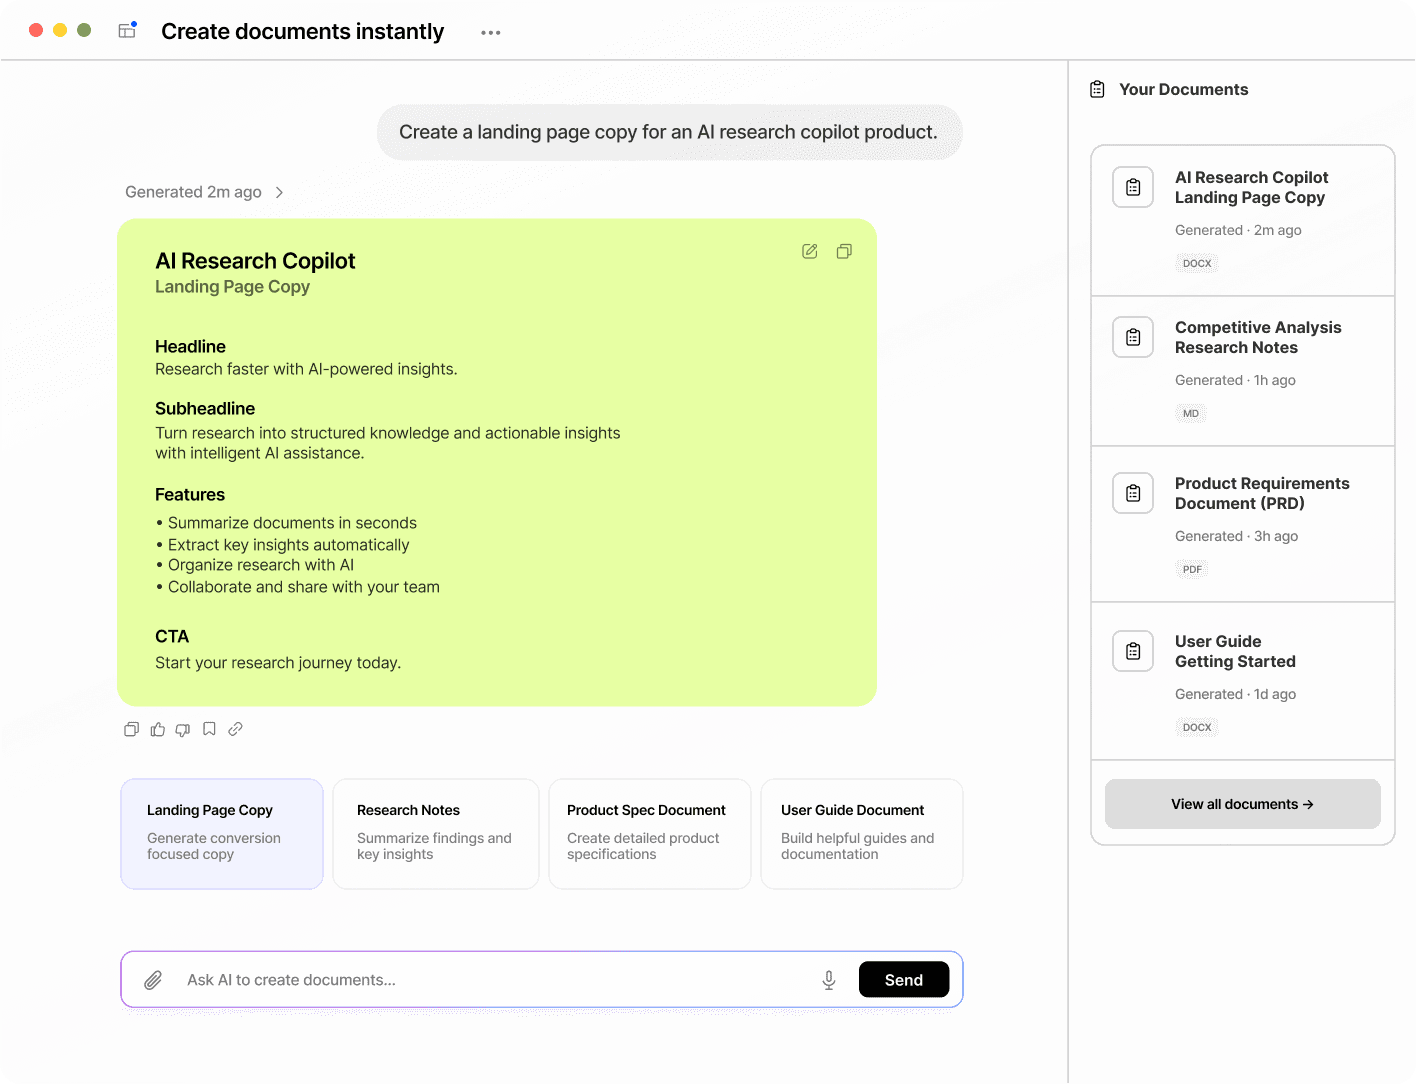This screenshot has width=1416, height=1085.
Task: Select the Product Spec Document template card
Action: 650,834
